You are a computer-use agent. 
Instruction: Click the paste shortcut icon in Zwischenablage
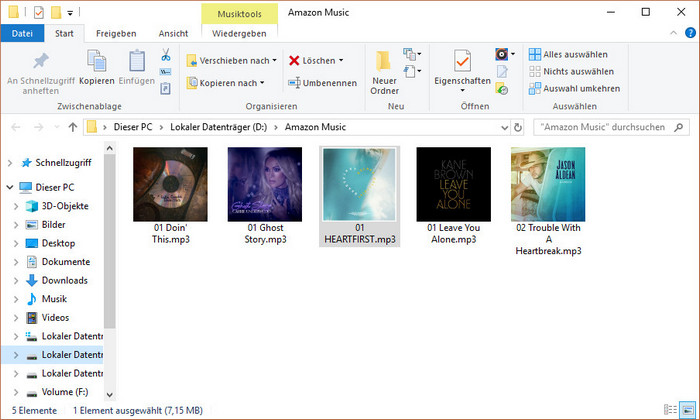click(x=166, y=88)
